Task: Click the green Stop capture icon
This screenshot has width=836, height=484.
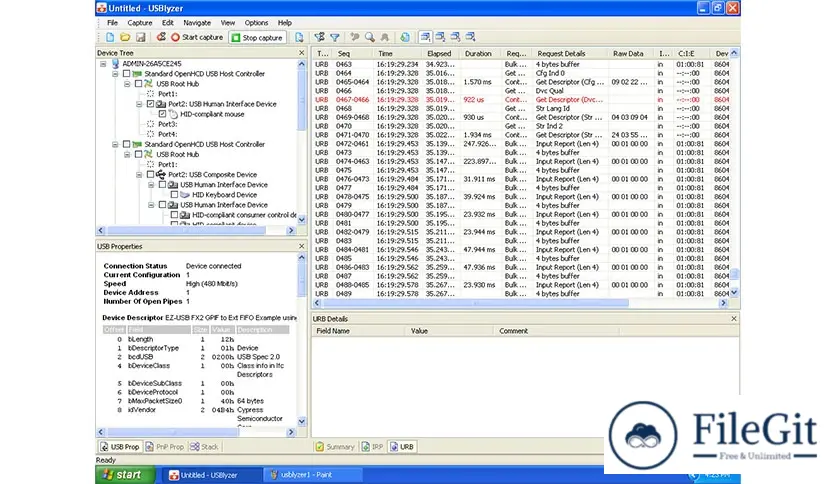Action: point(236,38)
